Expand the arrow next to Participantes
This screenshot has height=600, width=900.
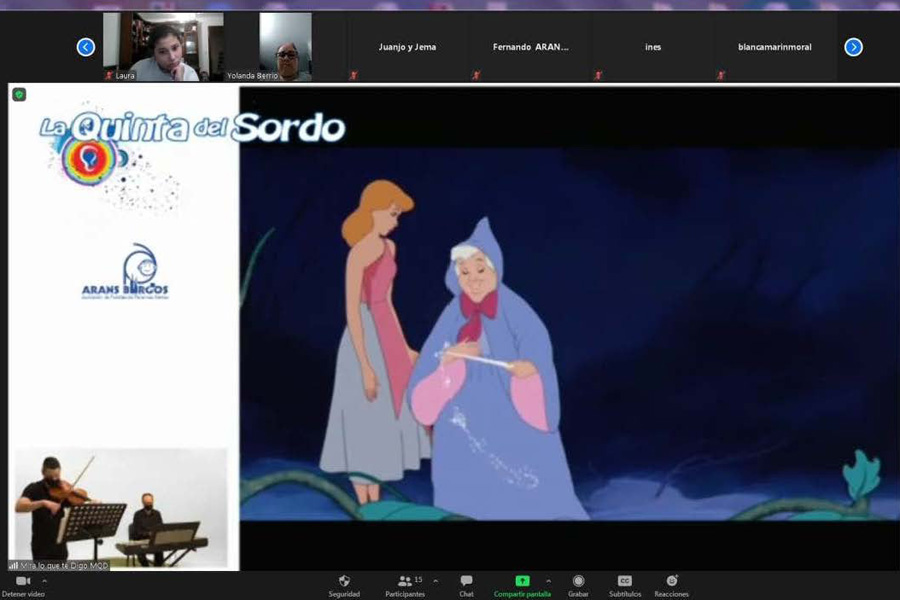(x=435, y=580)
